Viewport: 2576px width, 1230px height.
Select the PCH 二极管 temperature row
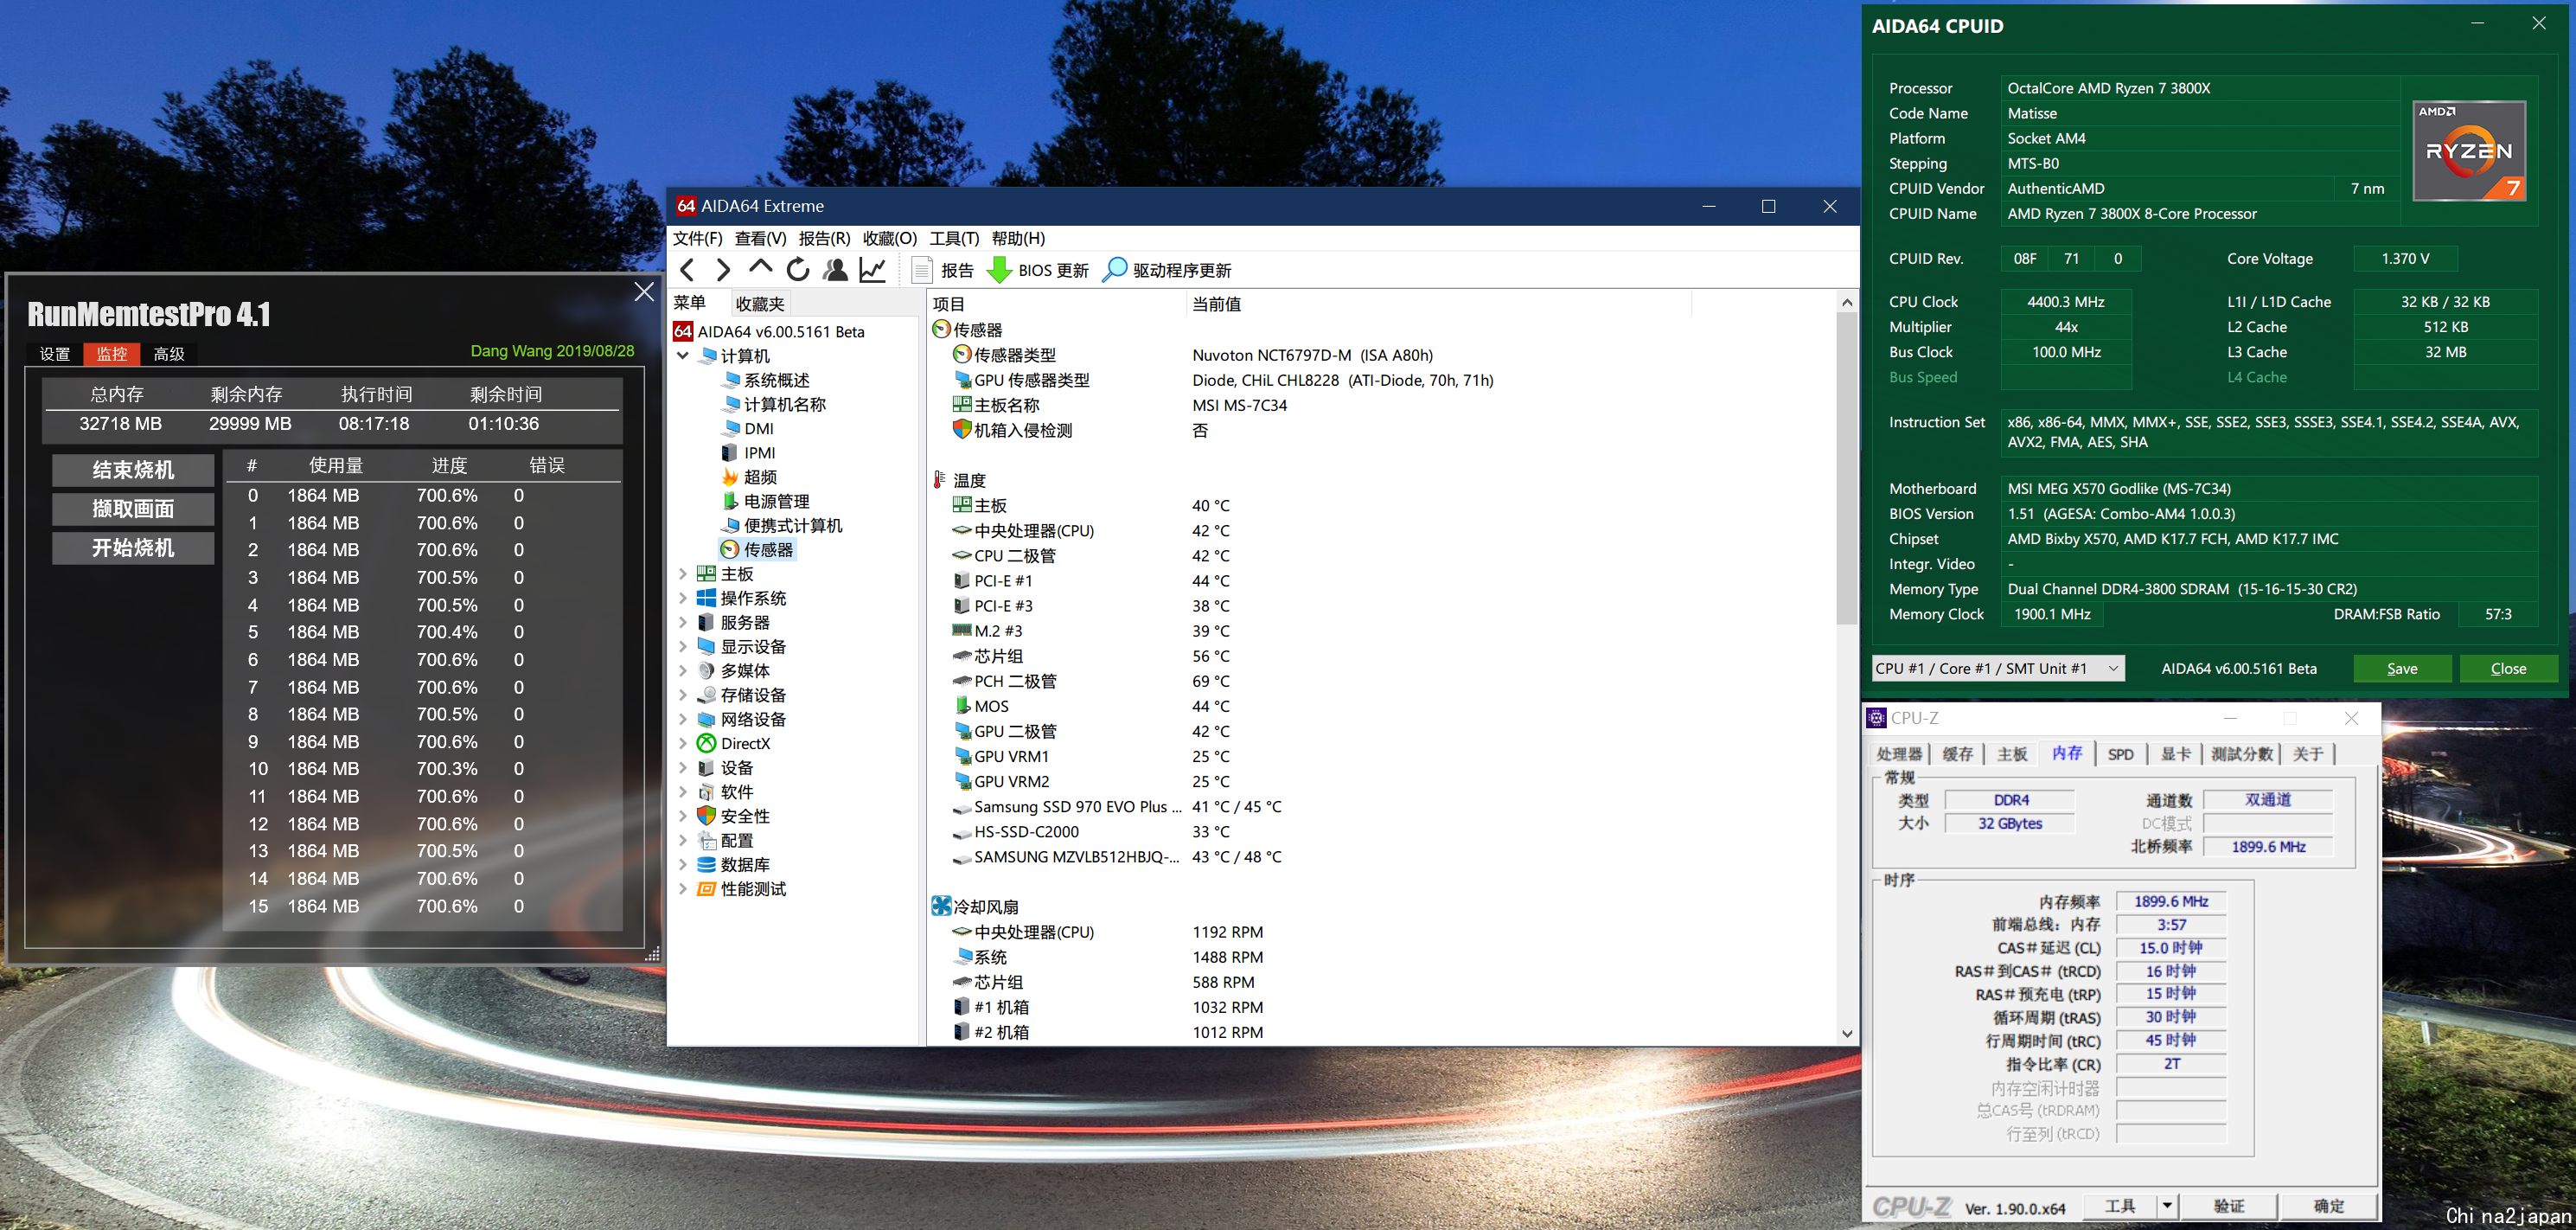[1380, 681]
